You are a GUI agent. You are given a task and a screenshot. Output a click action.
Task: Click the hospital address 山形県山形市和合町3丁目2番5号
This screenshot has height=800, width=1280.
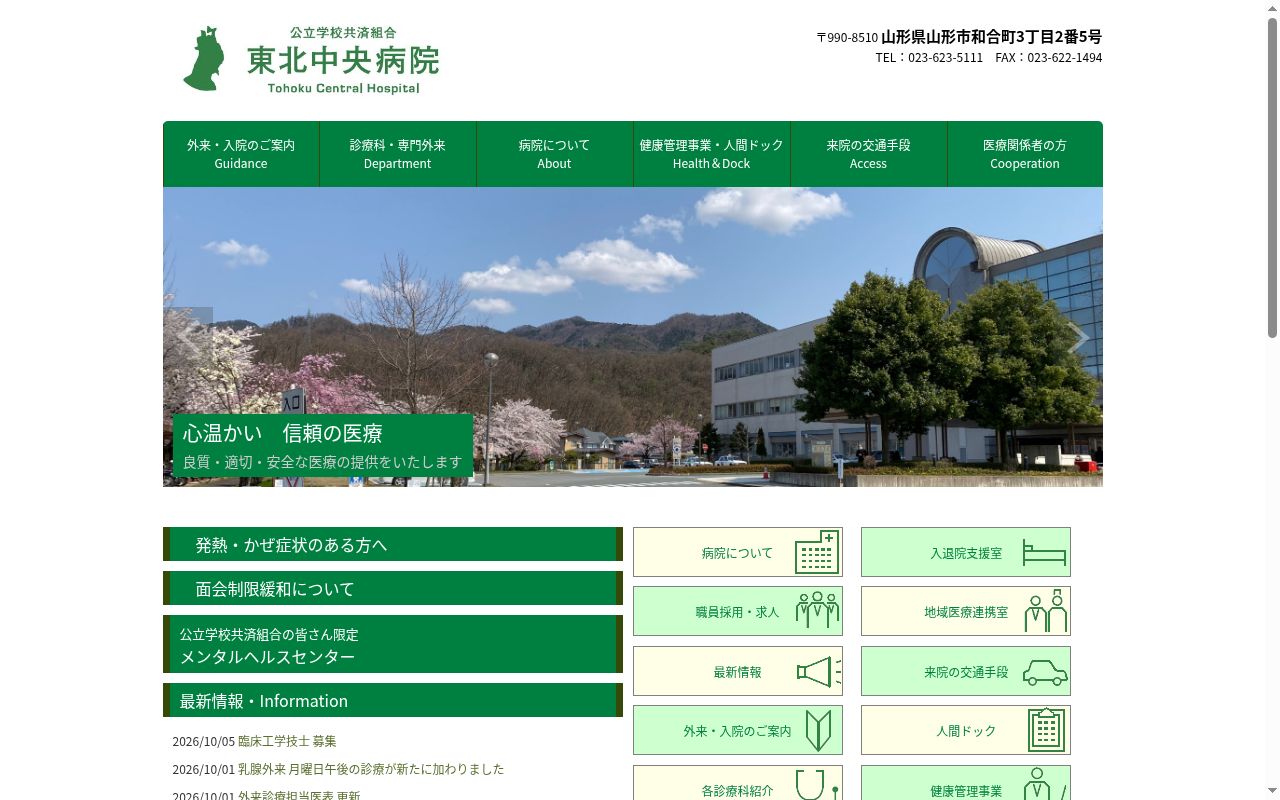coord(991,37)
